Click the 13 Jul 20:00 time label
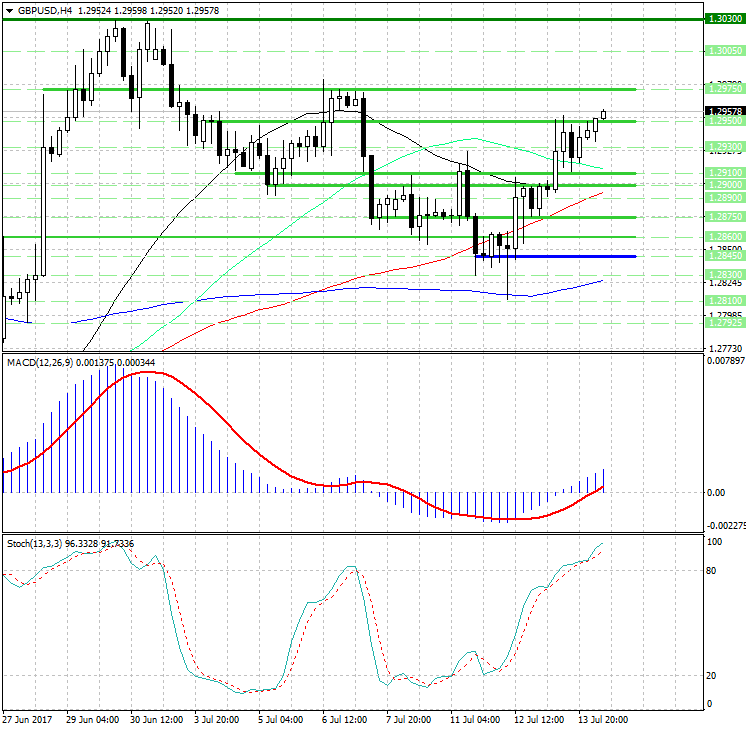746x731 pixels. click(x=603, y=720)
